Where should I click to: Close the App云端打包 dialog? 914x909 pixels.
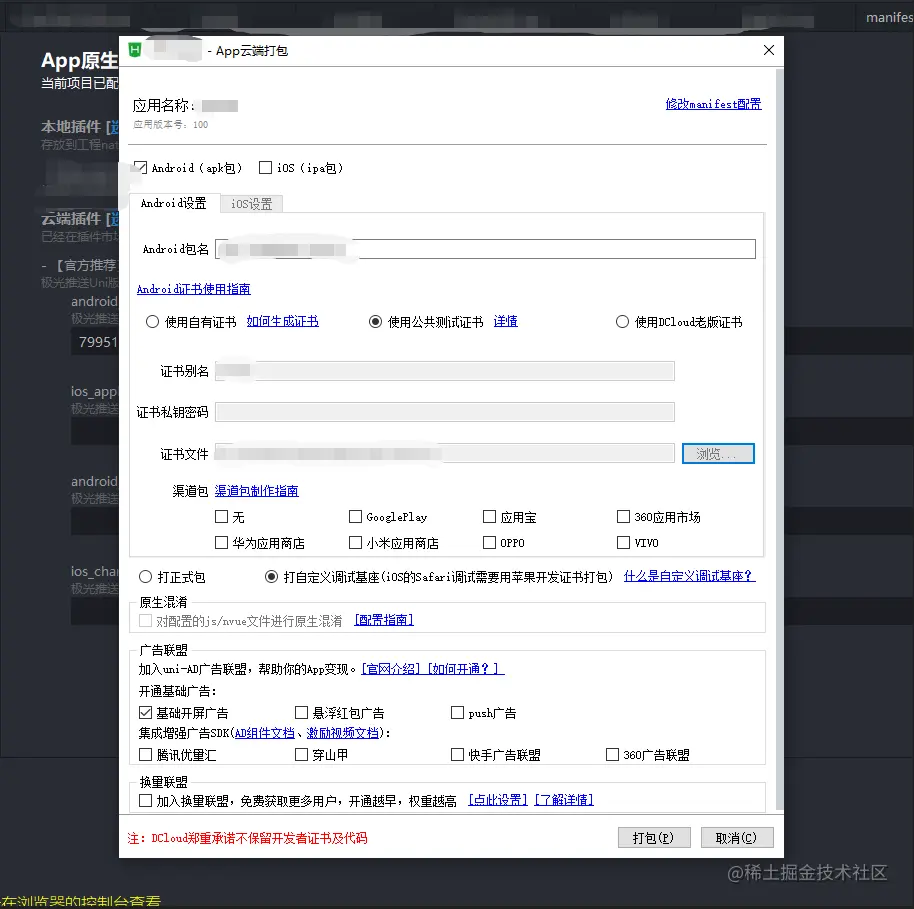(769, 50)
